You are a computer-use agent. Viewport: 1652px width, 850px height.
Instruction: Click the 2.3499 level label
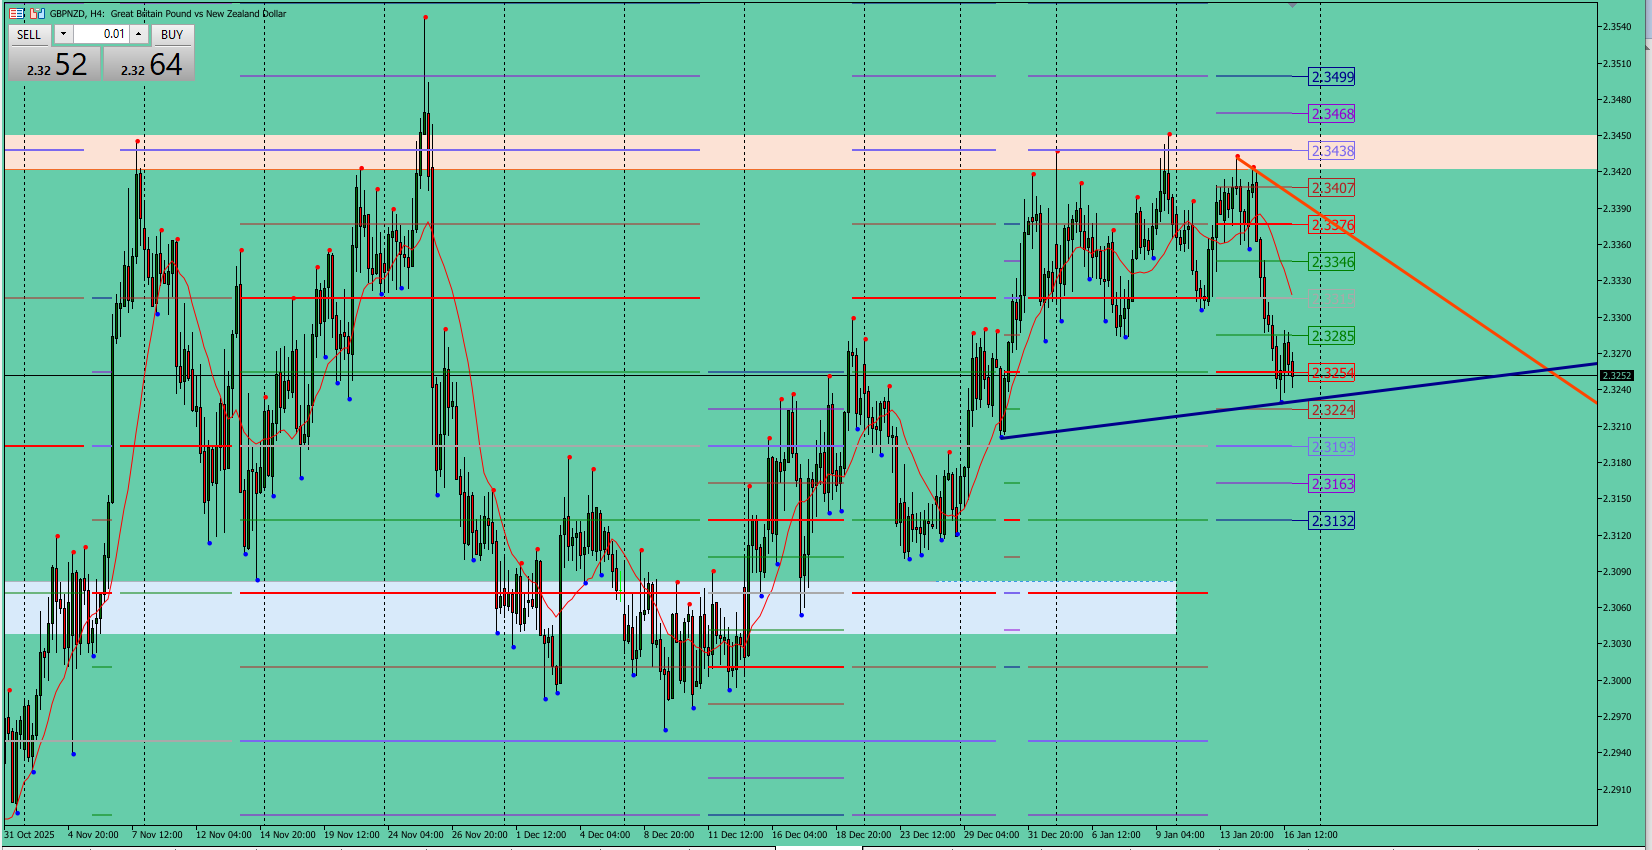[1332, 77]
